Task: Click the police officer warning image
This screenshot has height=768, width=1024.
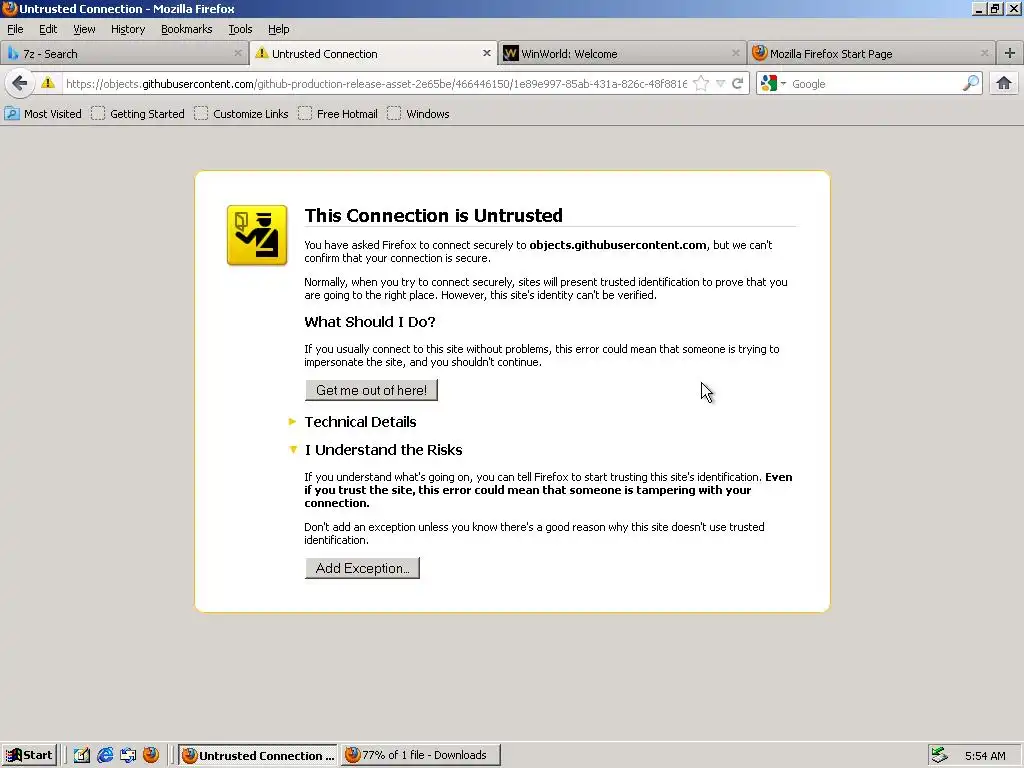Action: click(x=257, y=236)
